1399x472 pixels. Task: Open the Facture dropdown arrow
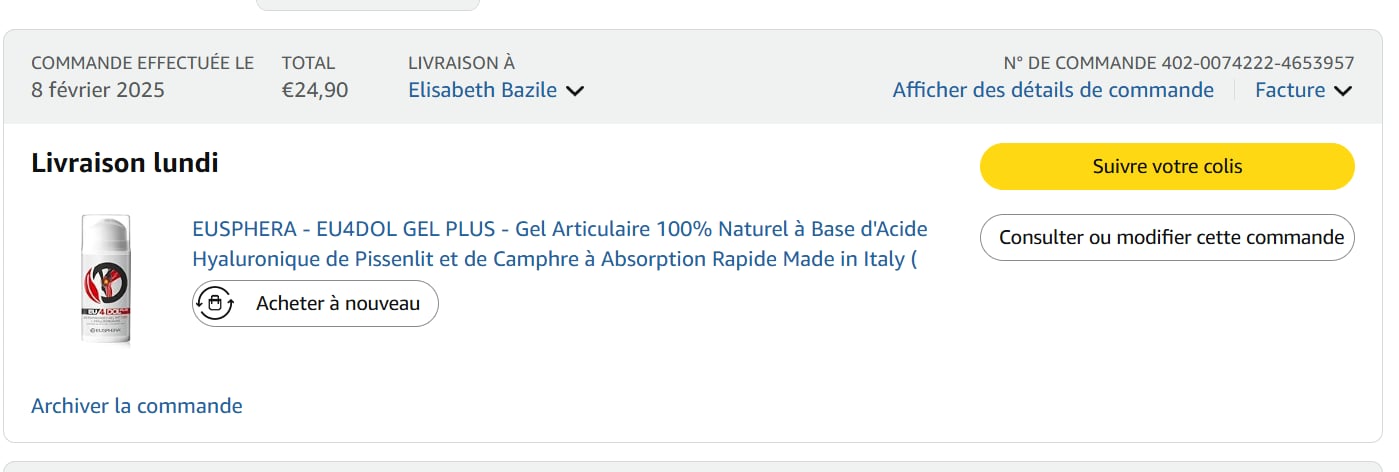[x=1343, y=91]
